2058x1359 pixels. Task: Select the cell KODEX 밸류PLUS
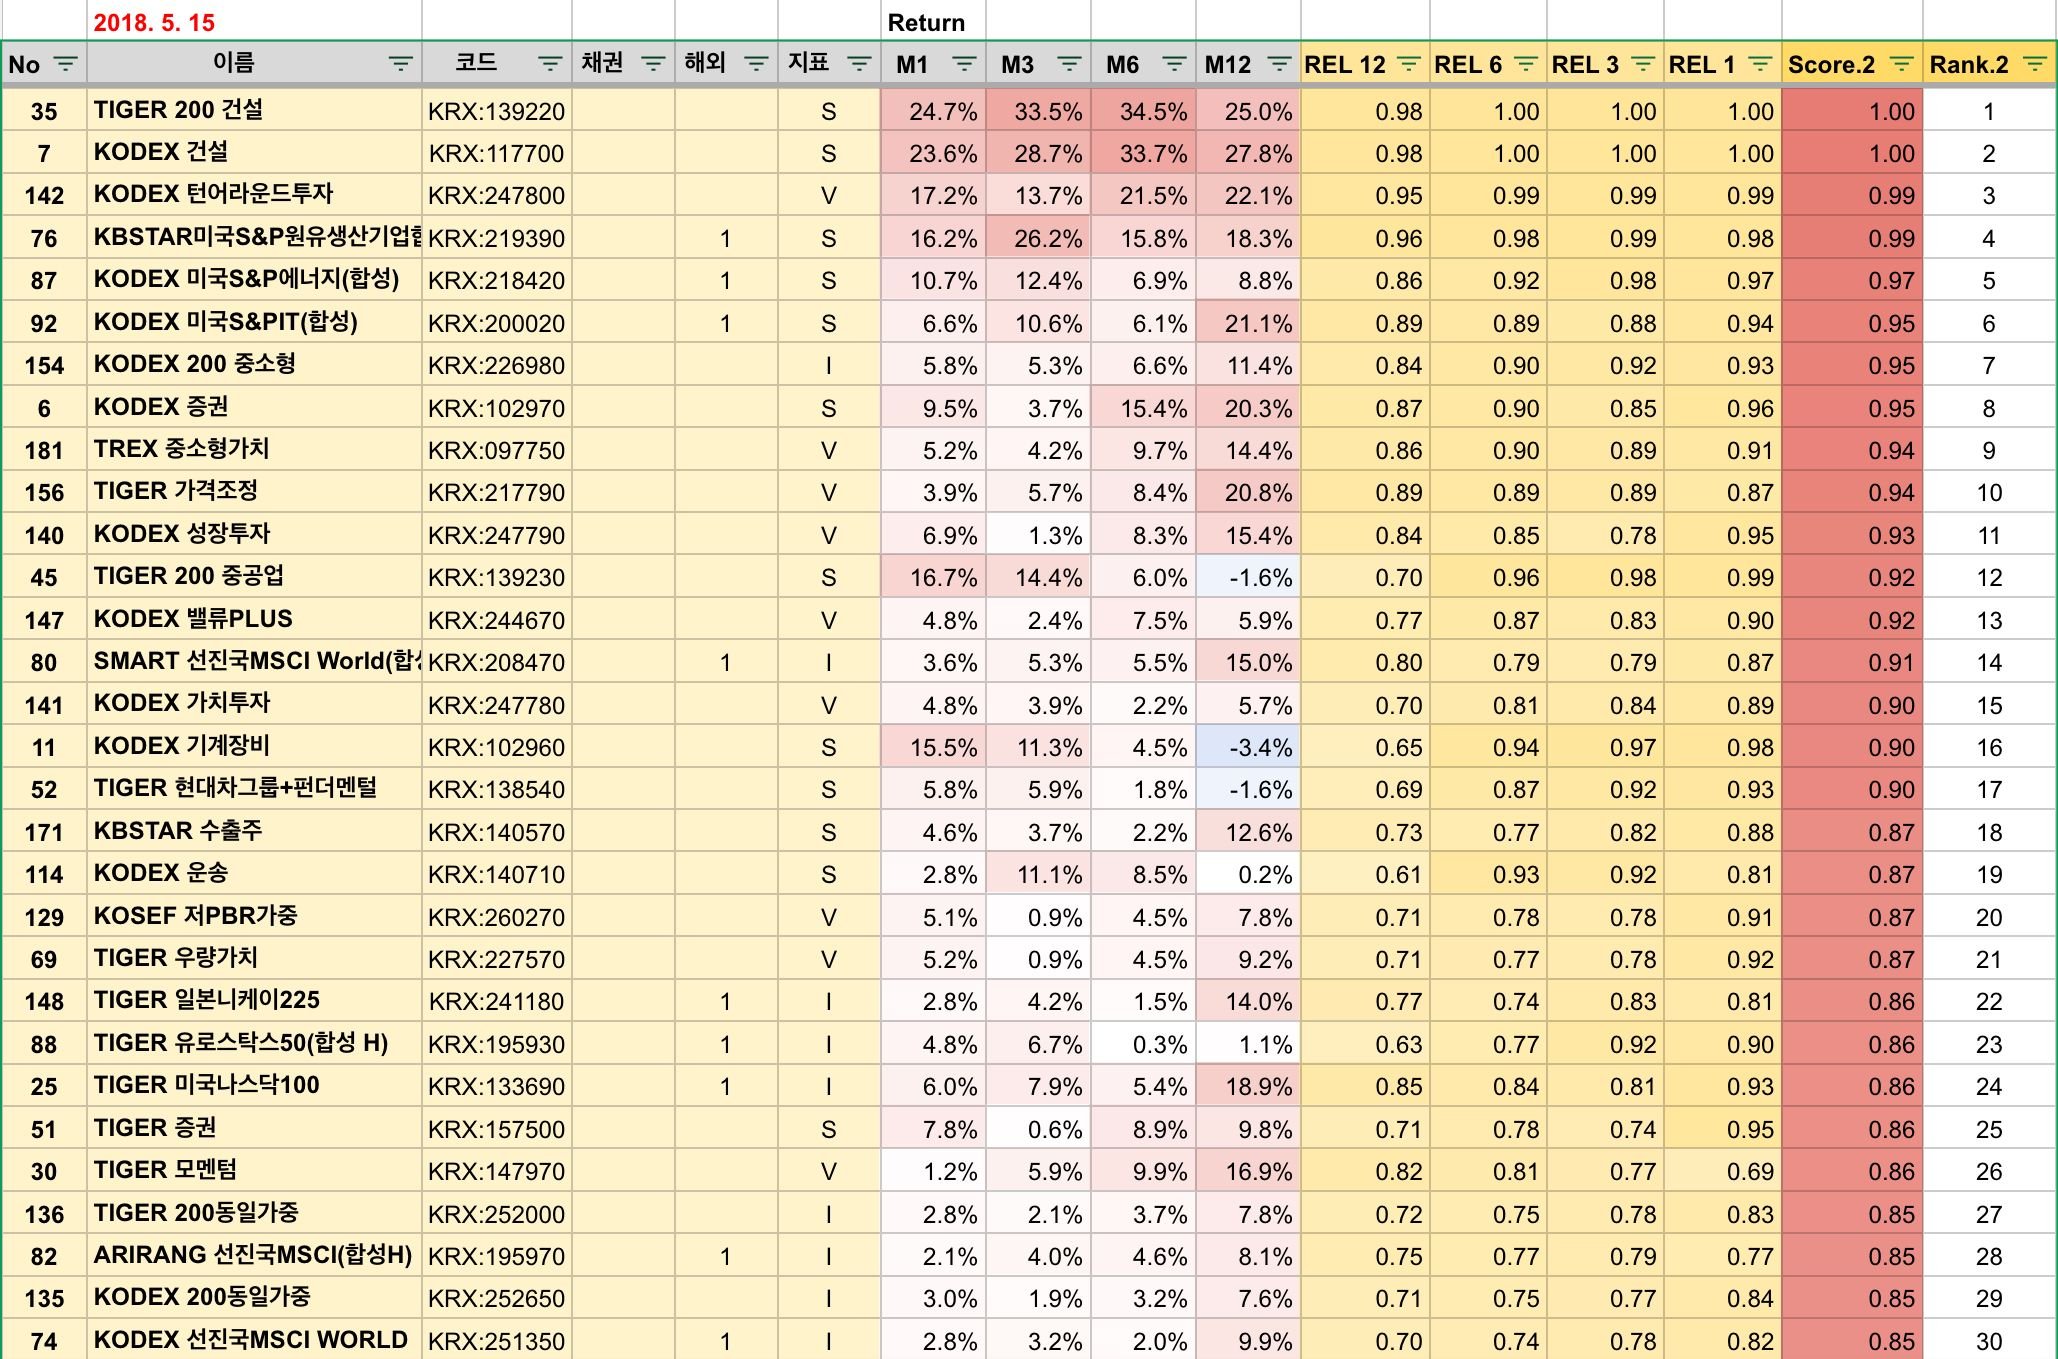click(254, 619)
